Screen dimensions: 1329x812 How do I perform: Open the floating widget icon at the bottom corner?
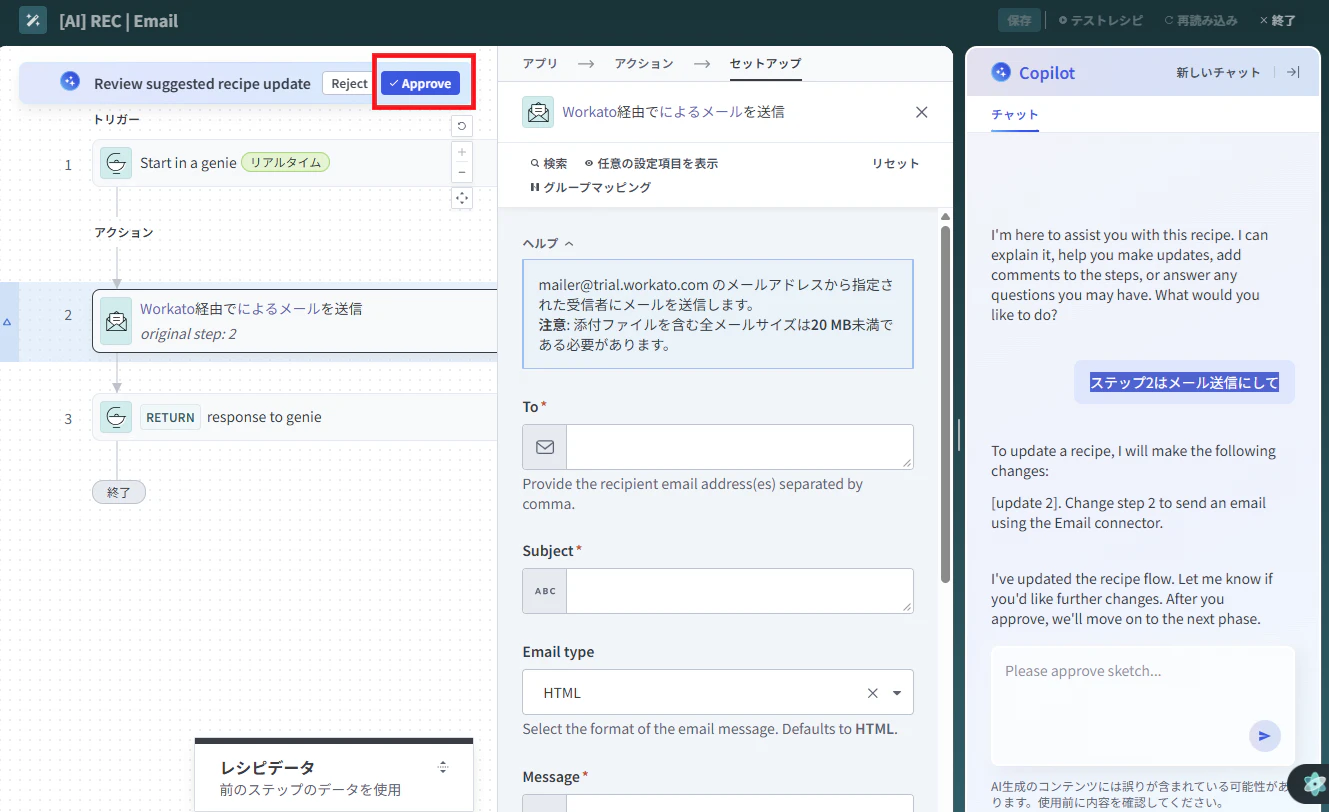point(1313,786)
